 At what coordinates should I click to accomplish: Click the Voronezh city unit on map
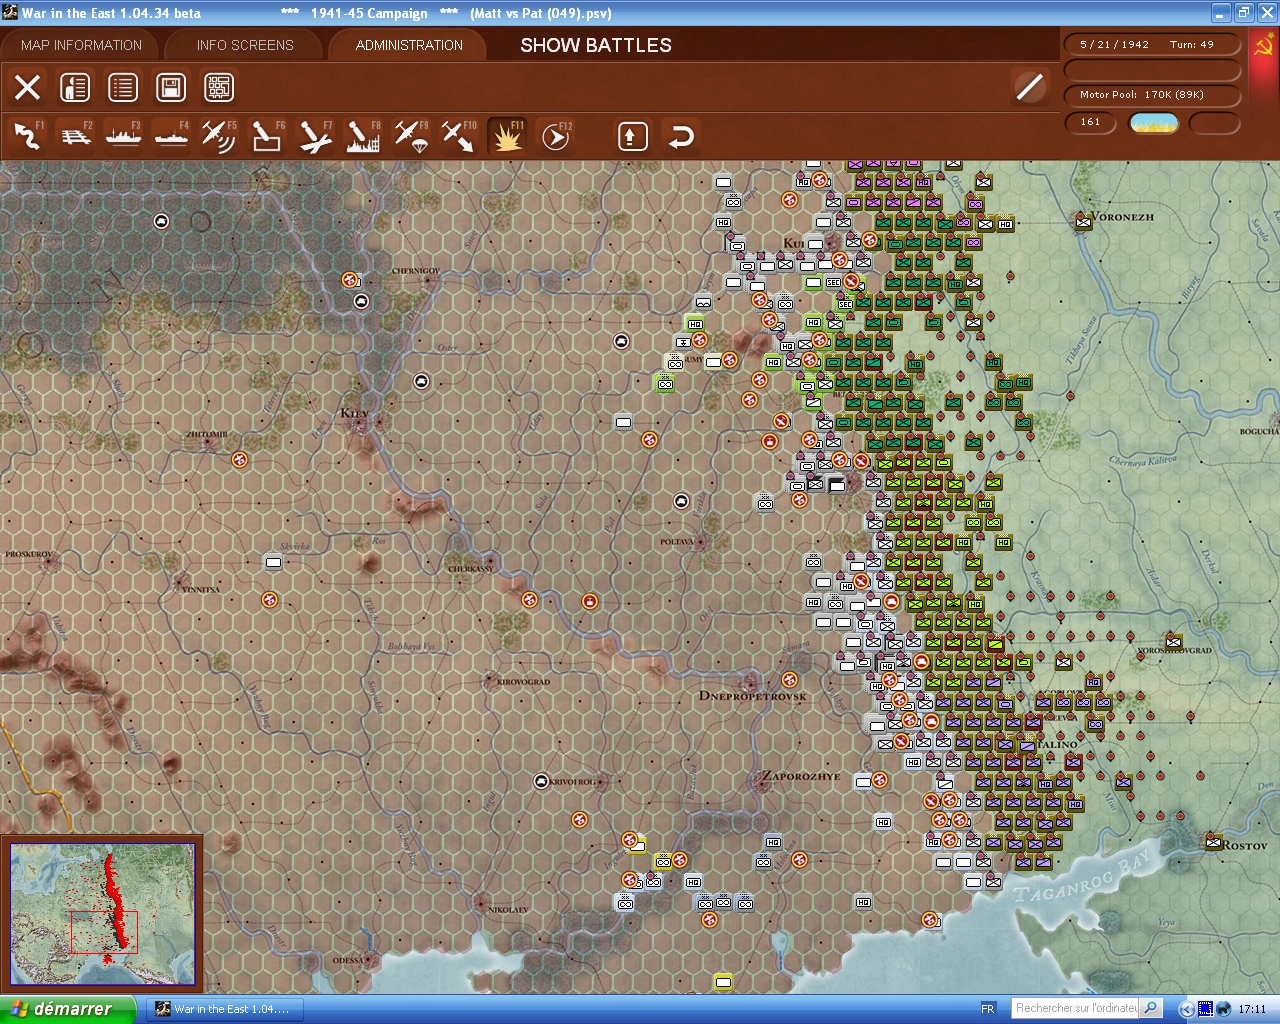[x=1083, y=221]
